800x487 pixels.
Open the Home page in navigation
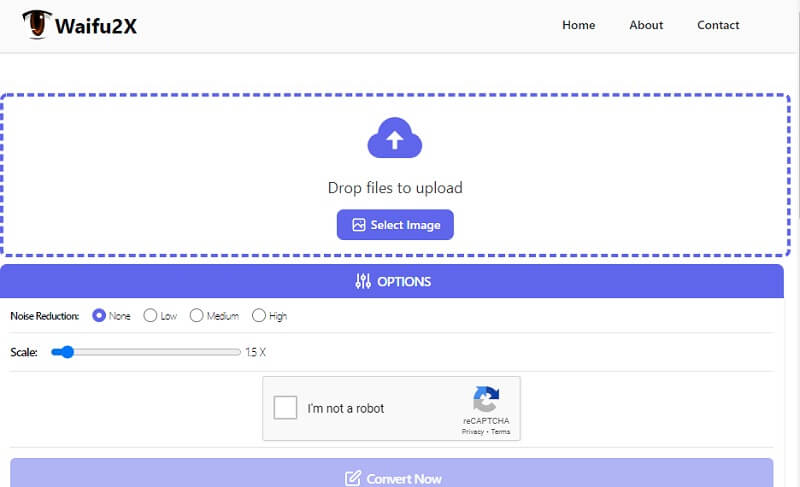[578, 25]
